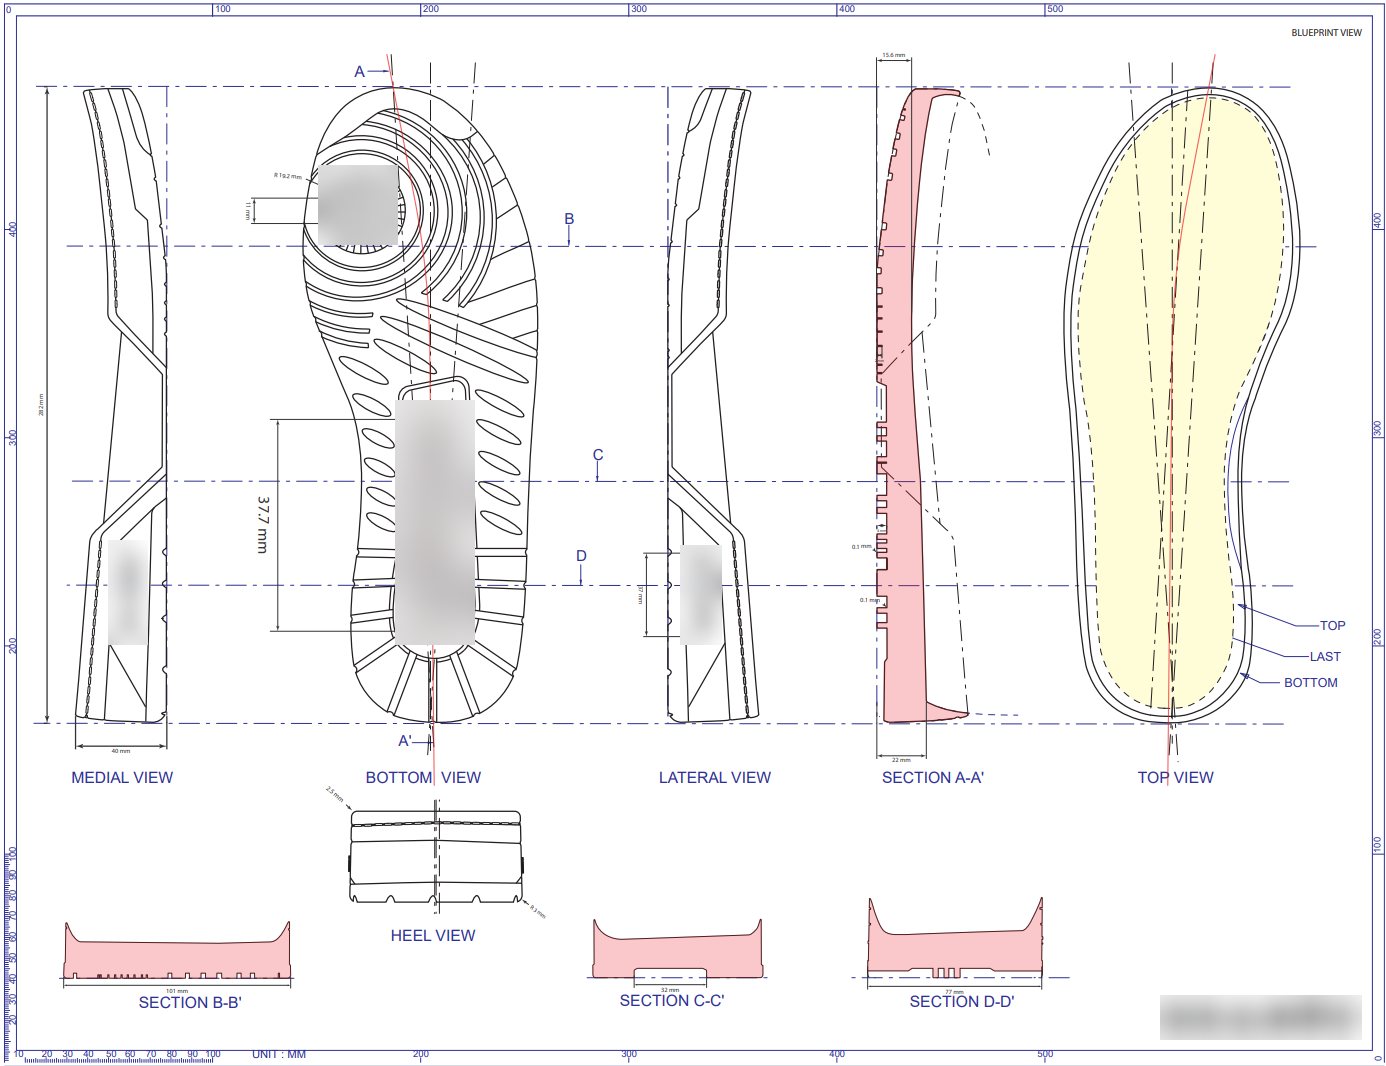Click the 'R19.2 mm' radius annotation
This screenshot has width=1386, height=1066.
coord(288,176)
